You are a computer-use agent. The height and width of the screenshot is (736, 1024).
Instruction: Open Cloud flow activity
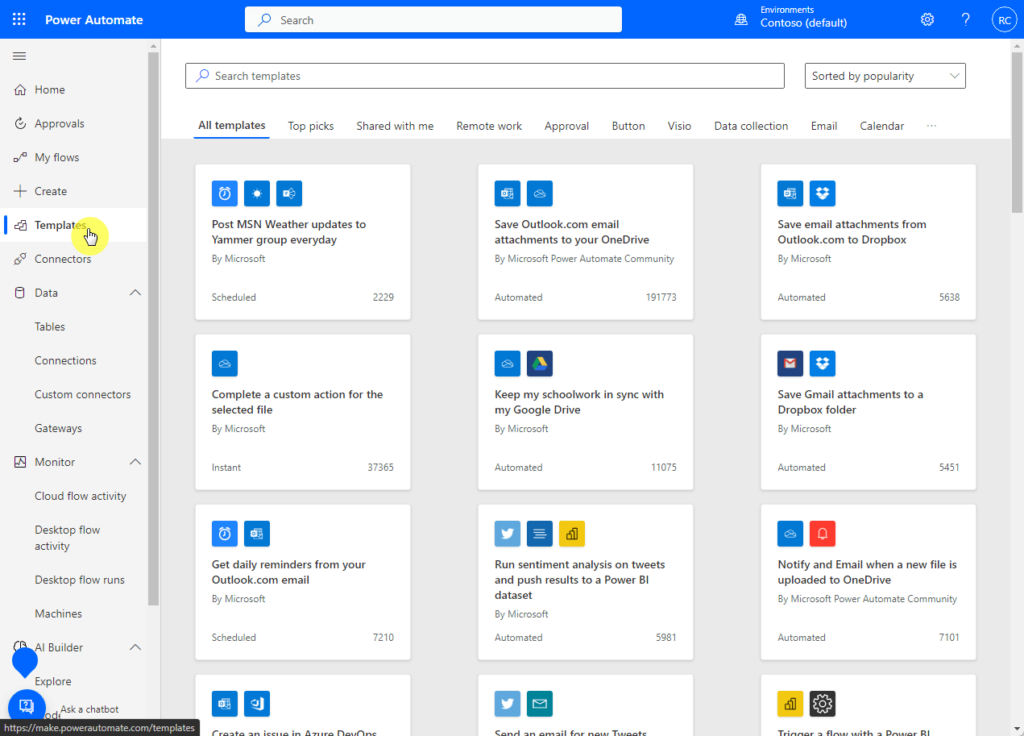coord(80,496)
